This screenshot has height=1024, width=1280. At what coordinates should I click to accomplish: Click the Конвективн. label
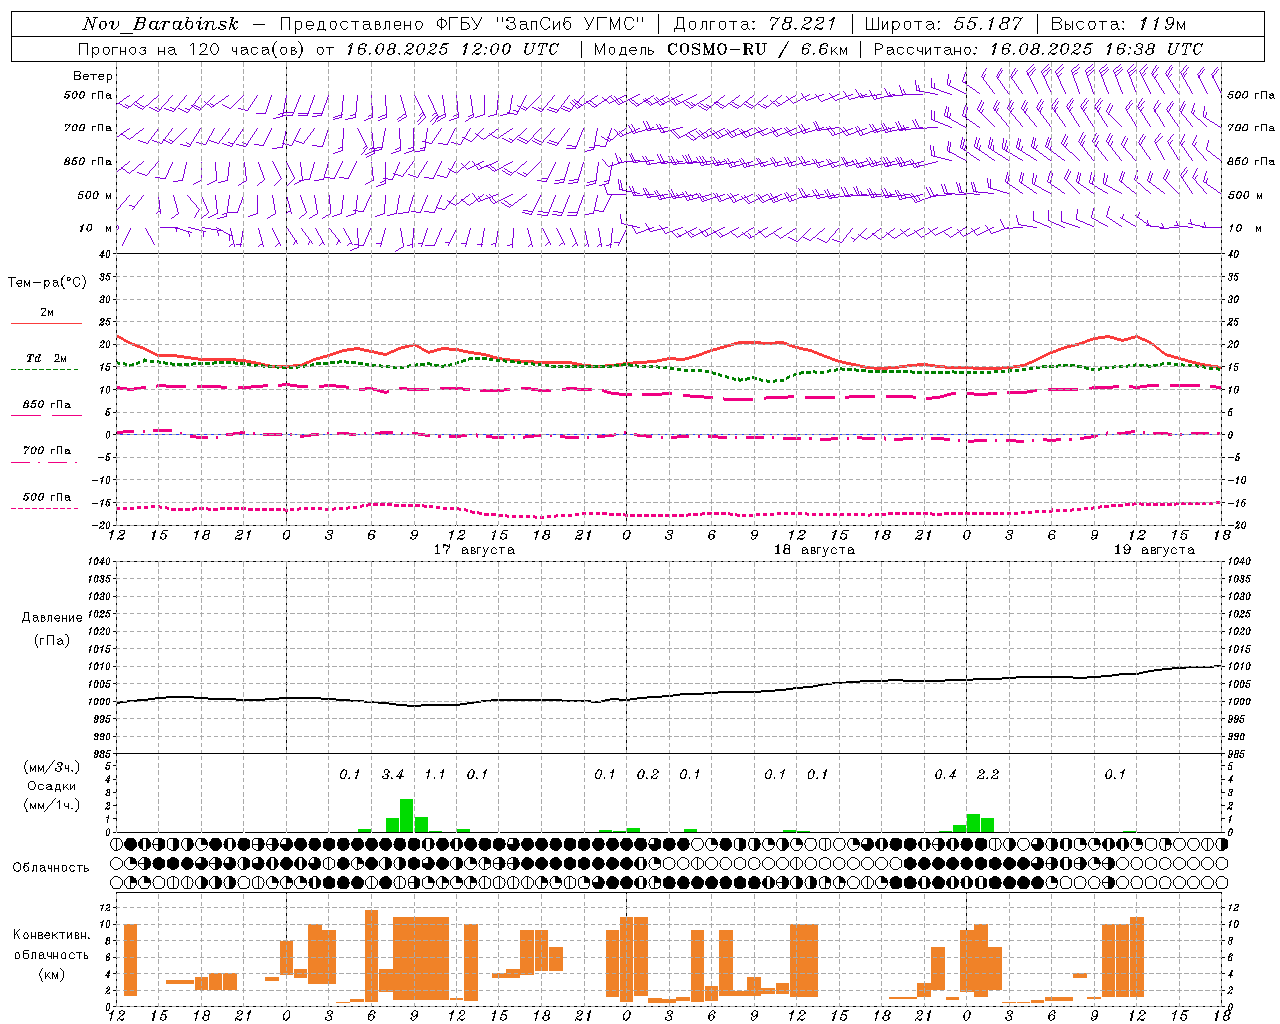pyautogui.click(x=51, y=935)
